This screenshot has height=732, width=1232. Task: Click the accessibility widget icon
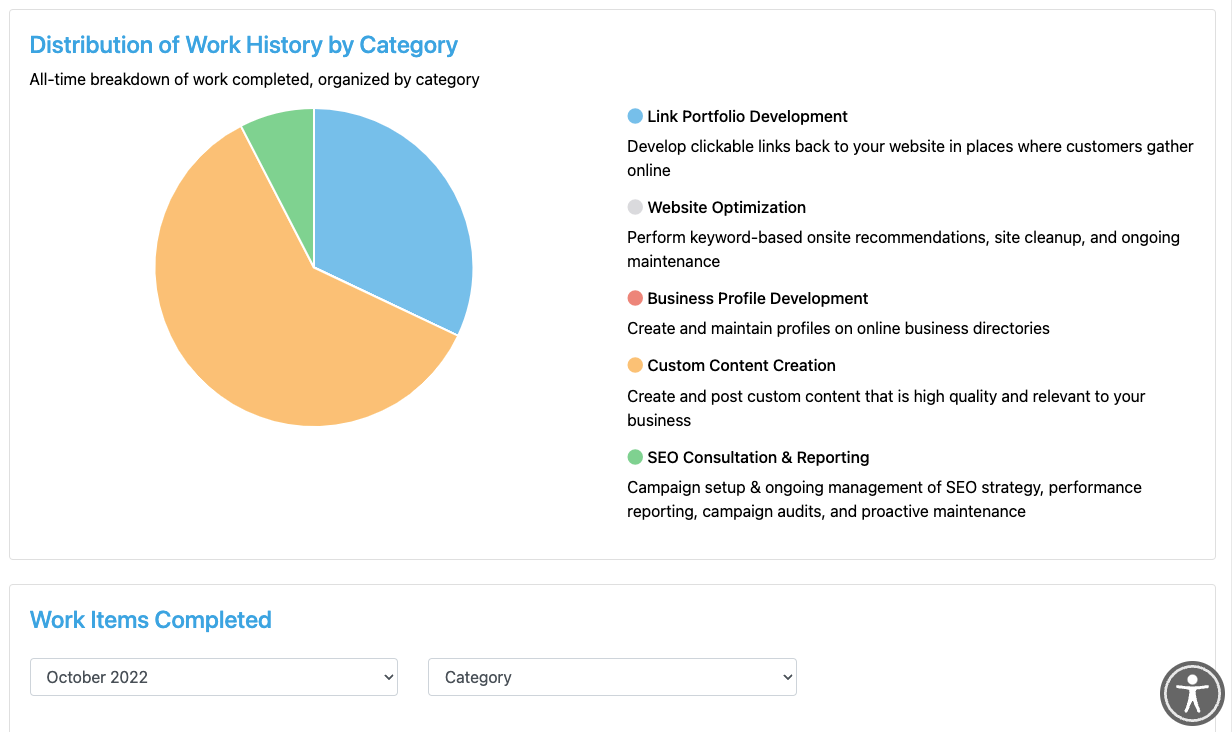click(x=1192, y=693)
